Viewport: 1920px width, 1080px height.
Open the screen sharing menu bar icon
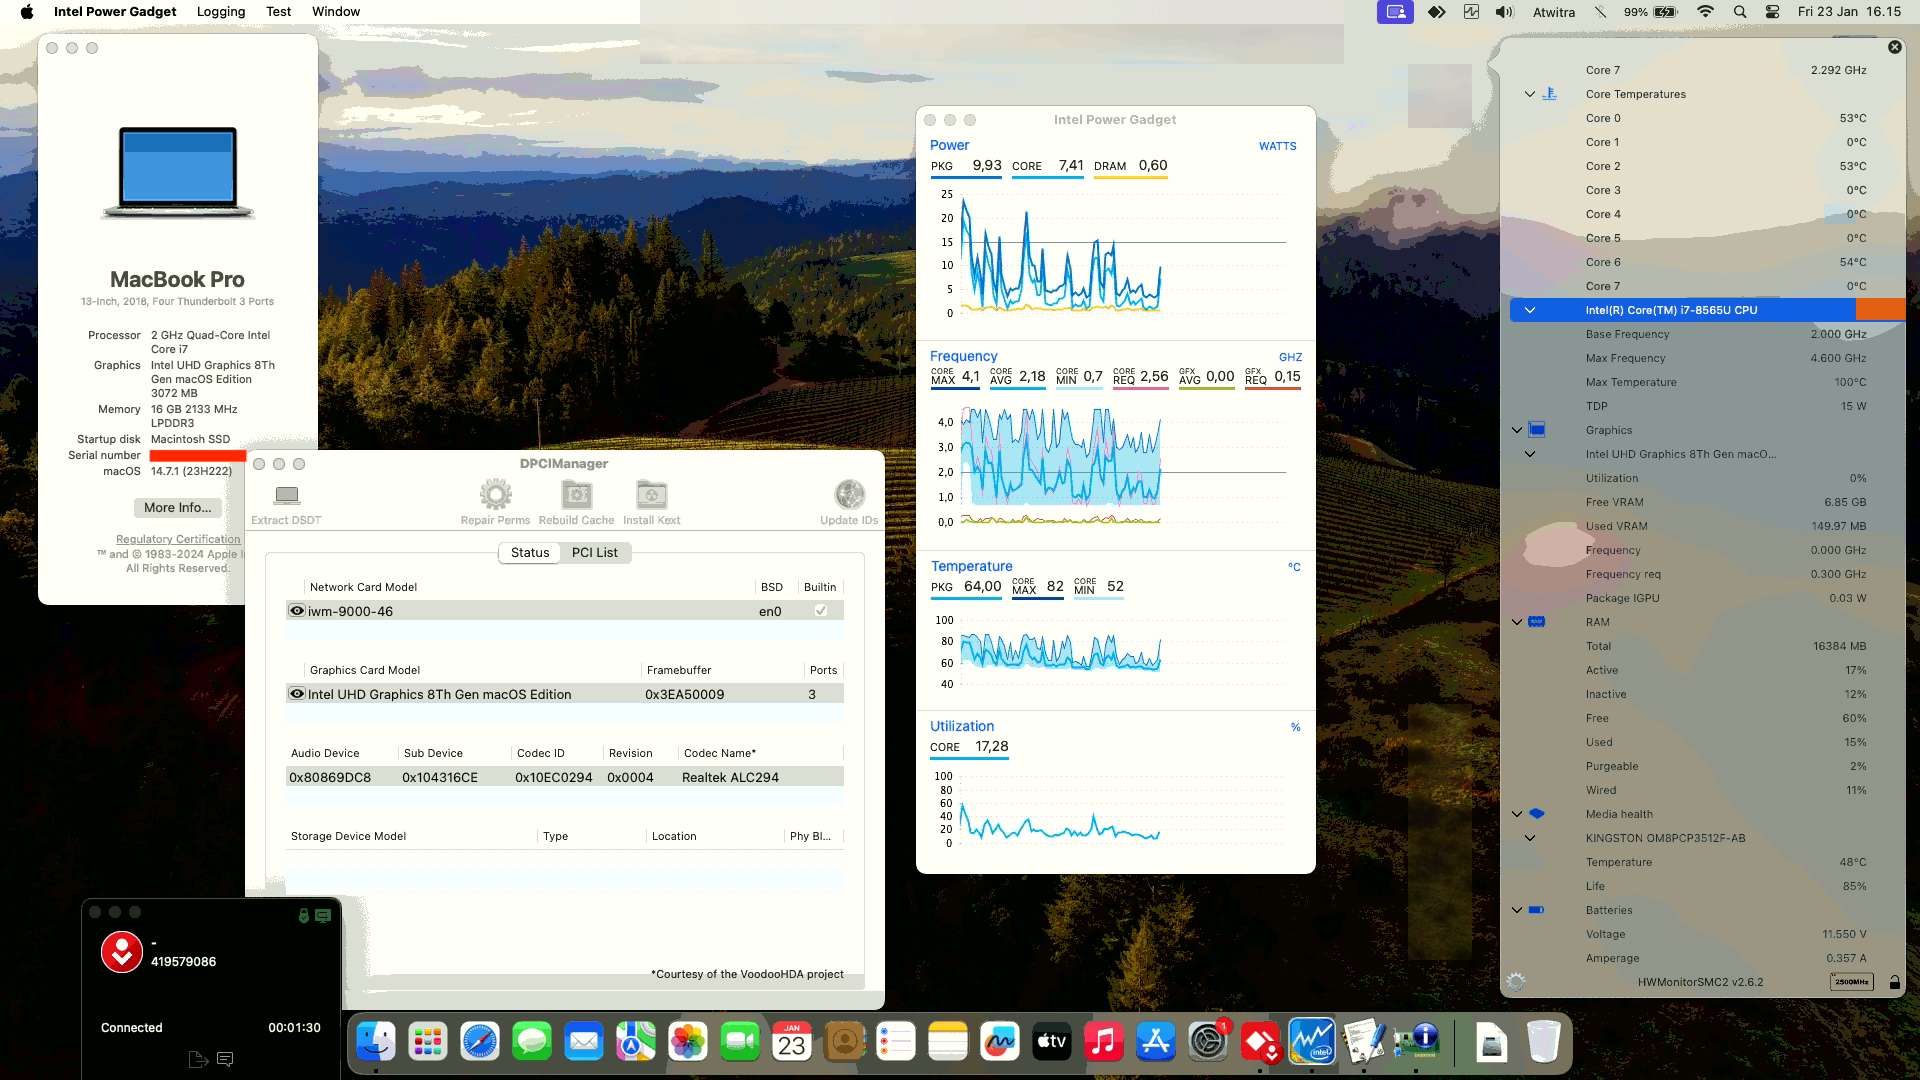tap(1395, 12)
